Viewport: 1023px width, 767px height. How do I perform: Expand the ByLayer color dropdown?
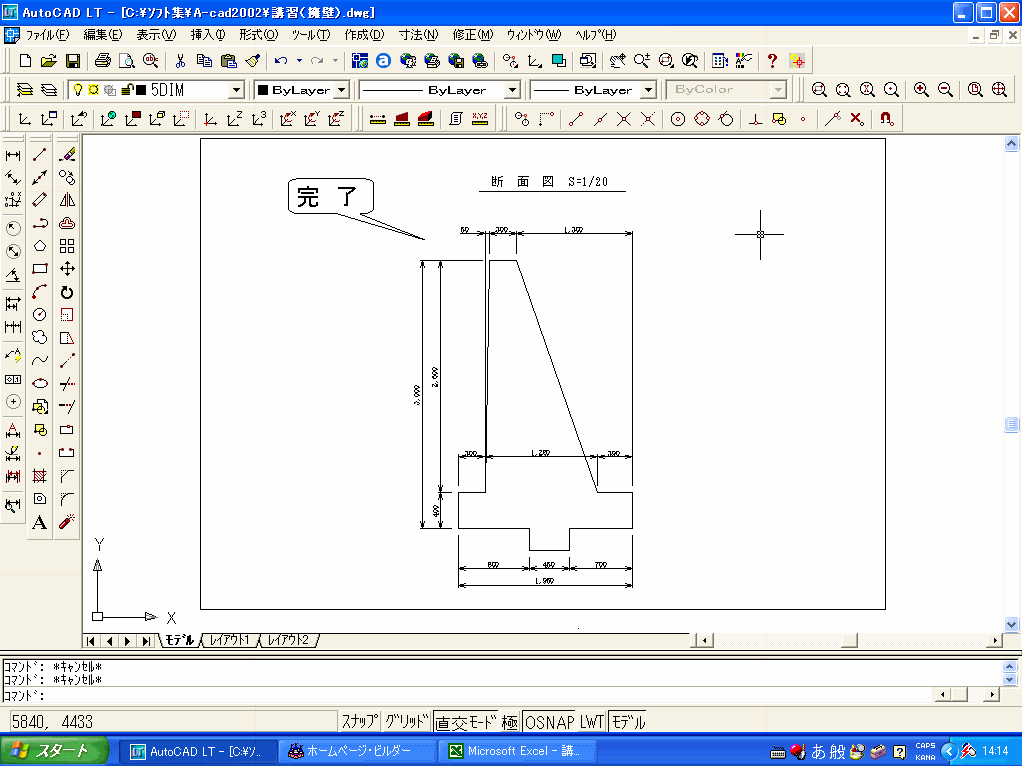click(342, 89)
